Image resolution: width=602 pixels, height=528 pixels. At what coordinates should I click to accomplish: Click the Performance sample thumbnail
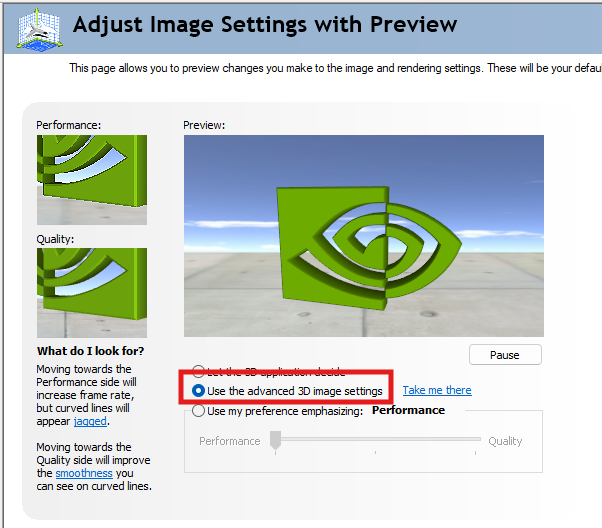pyautogui.click(x=92, y=180)
